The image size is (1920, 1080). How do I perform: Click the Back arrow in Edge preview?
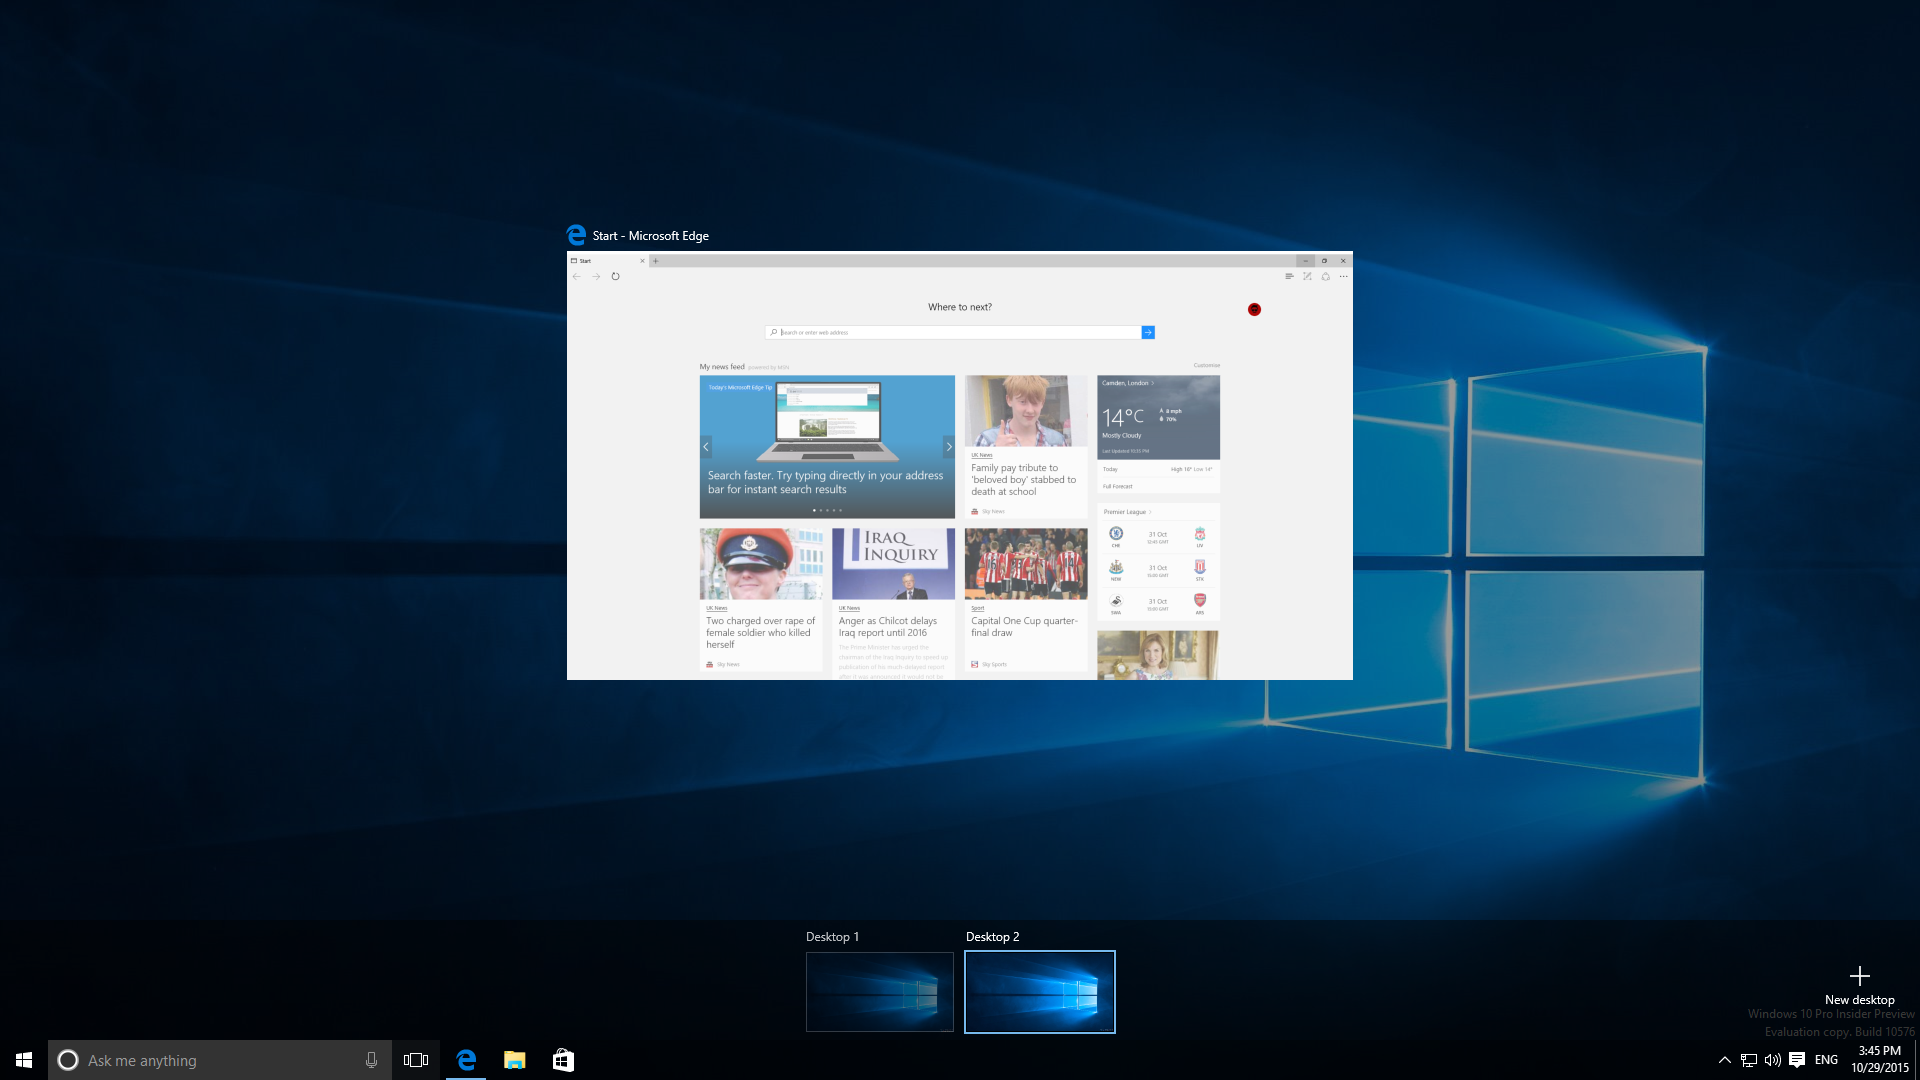(x=576, y=277)
